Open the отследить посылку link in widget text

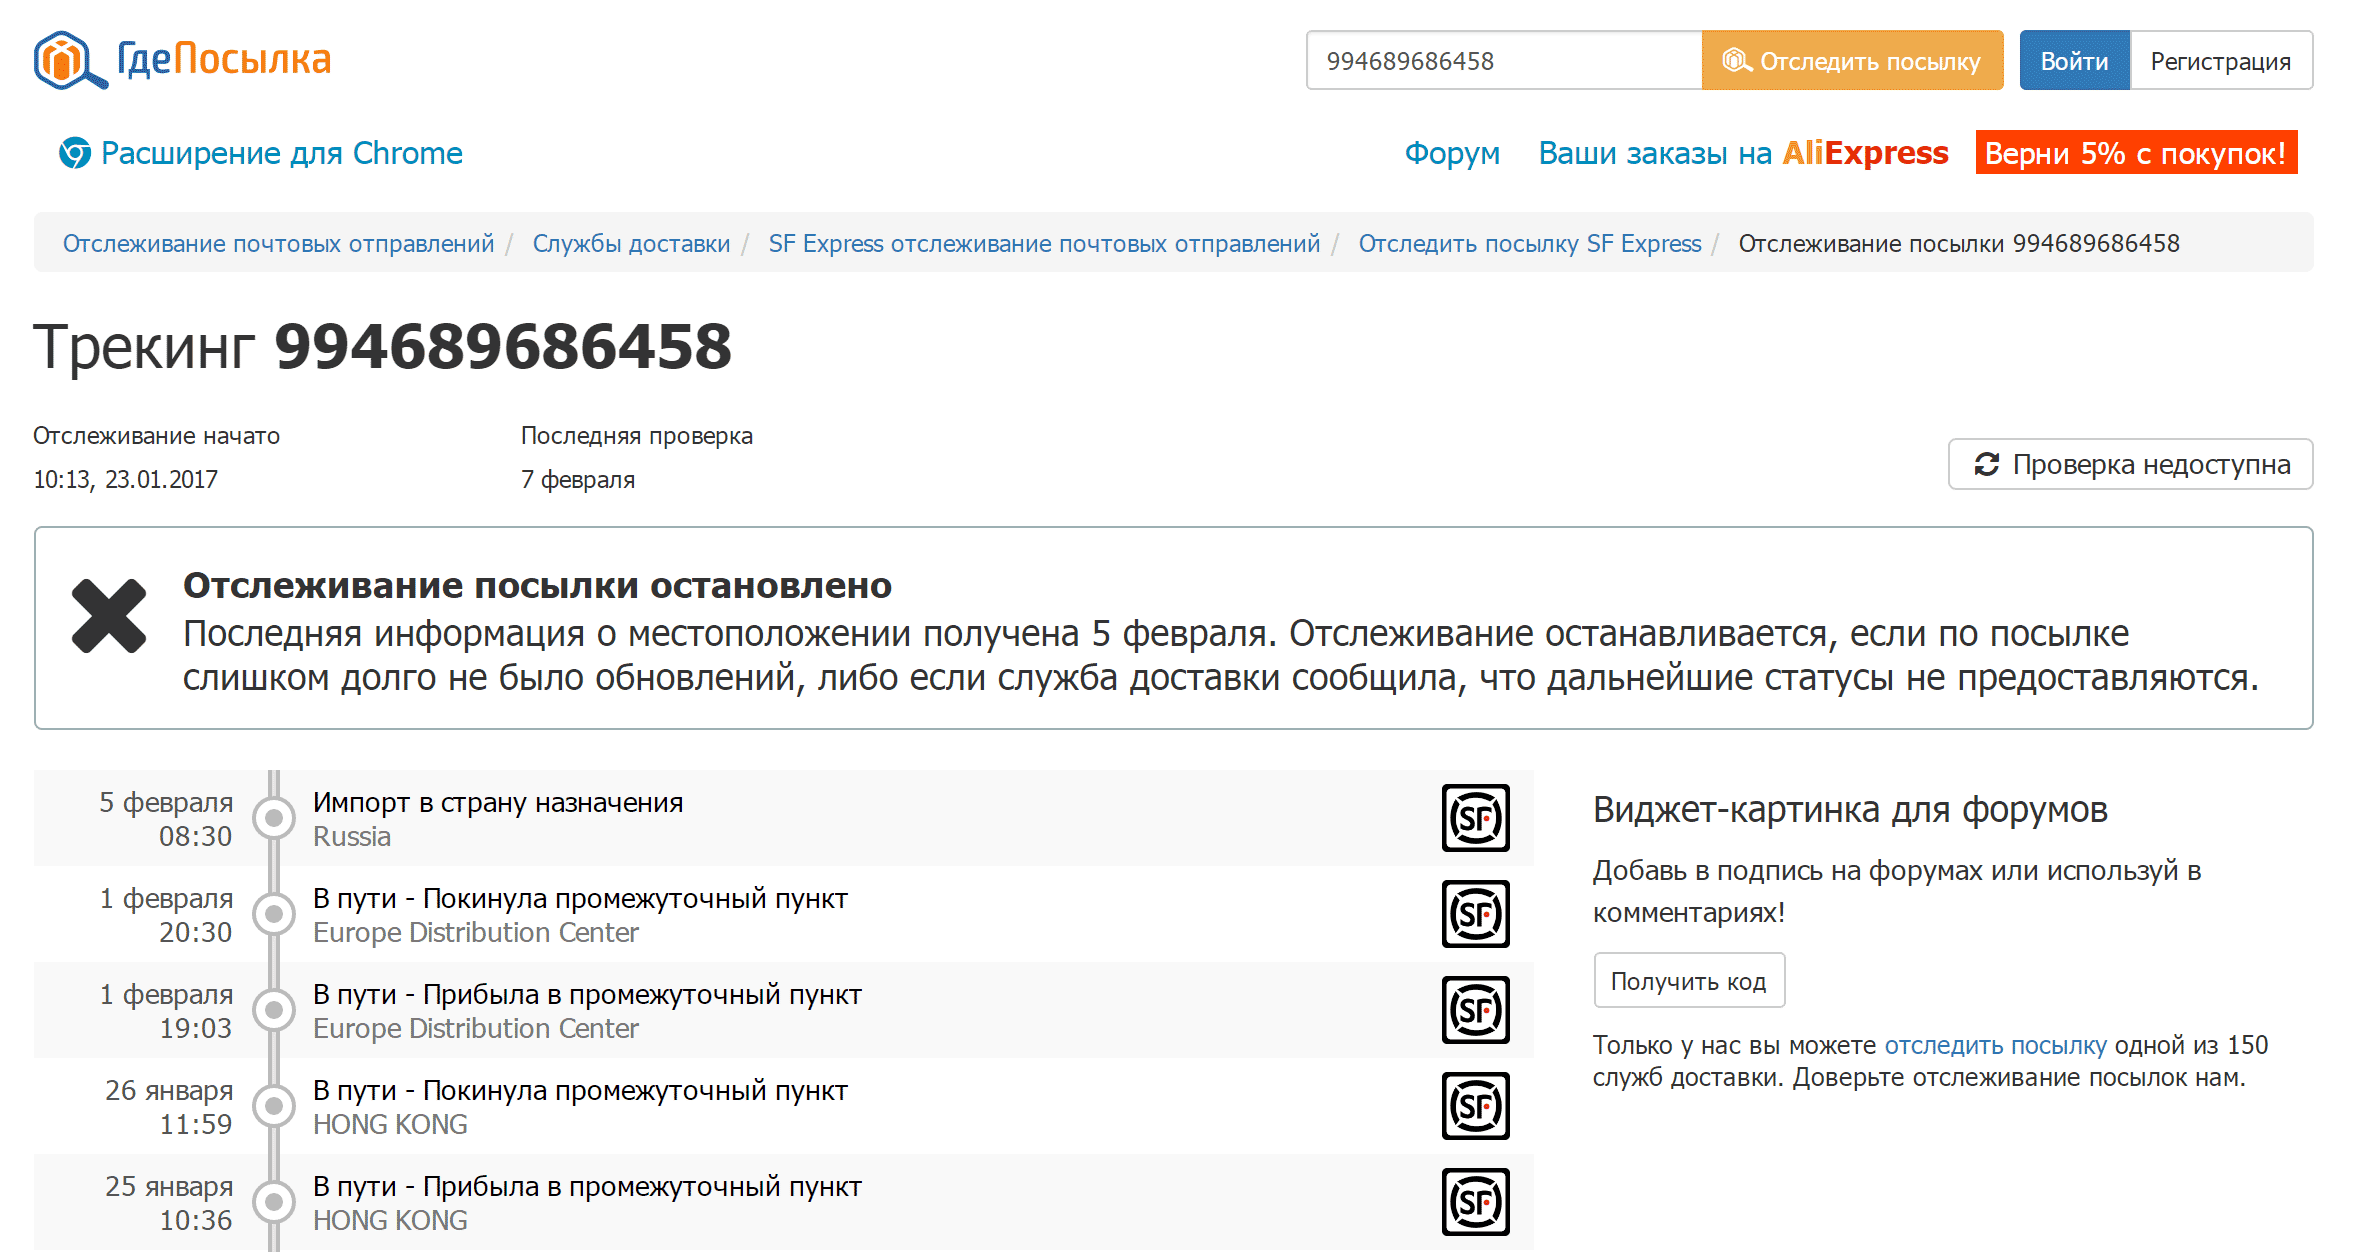pos(1995,1045)
